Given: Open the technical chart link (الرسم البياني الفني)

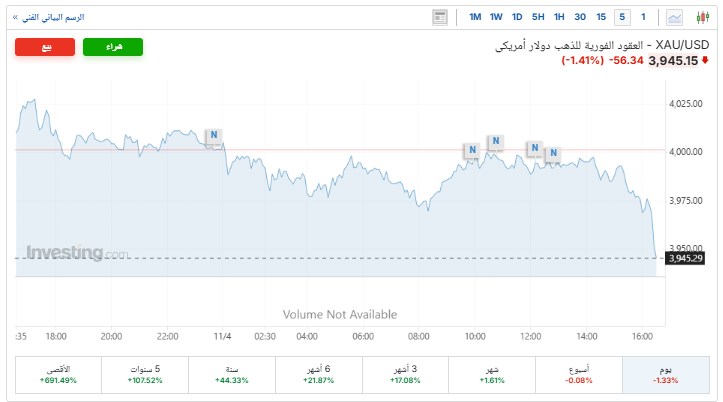Looking at the screenshot, I should click(48, 17).
